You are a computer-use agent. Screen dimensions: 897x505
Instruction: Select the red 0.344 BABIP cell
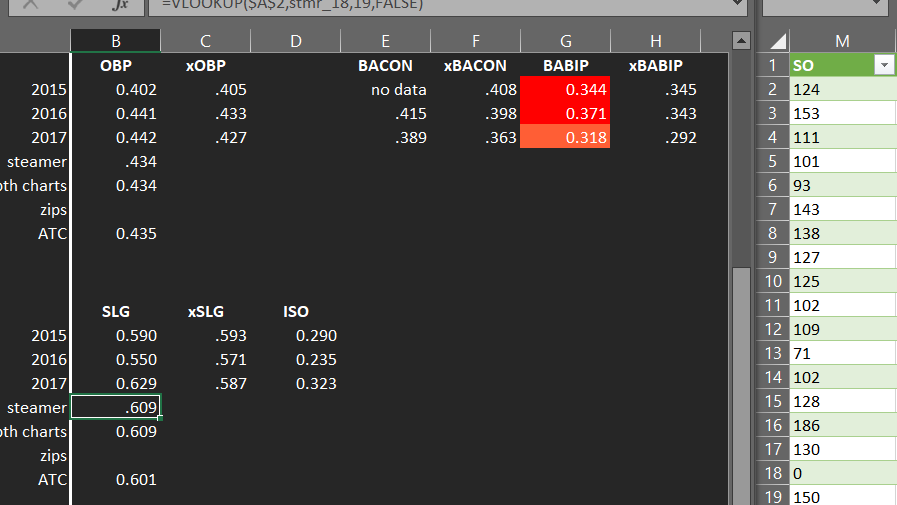565,89
